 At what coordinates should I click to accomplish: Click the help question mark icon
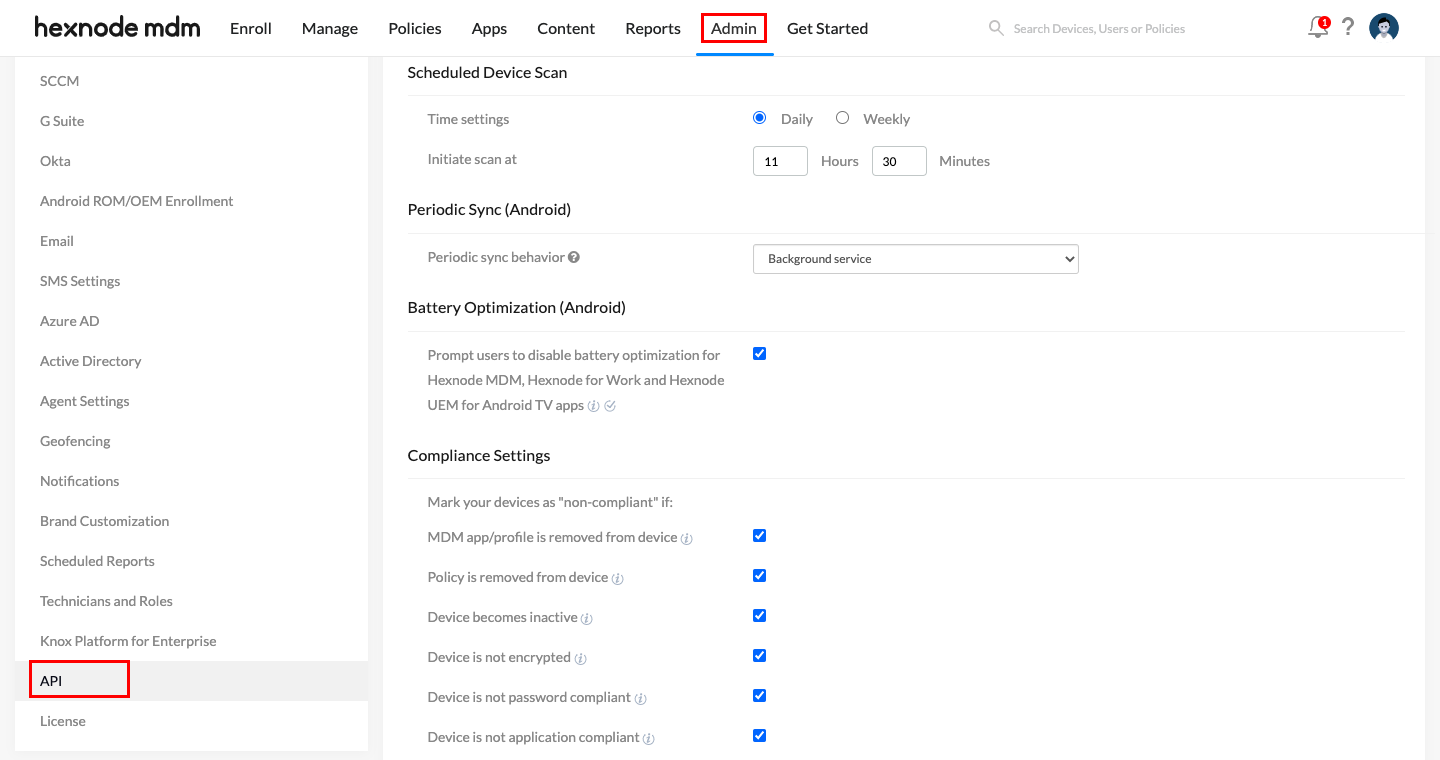pos(1348,28)
